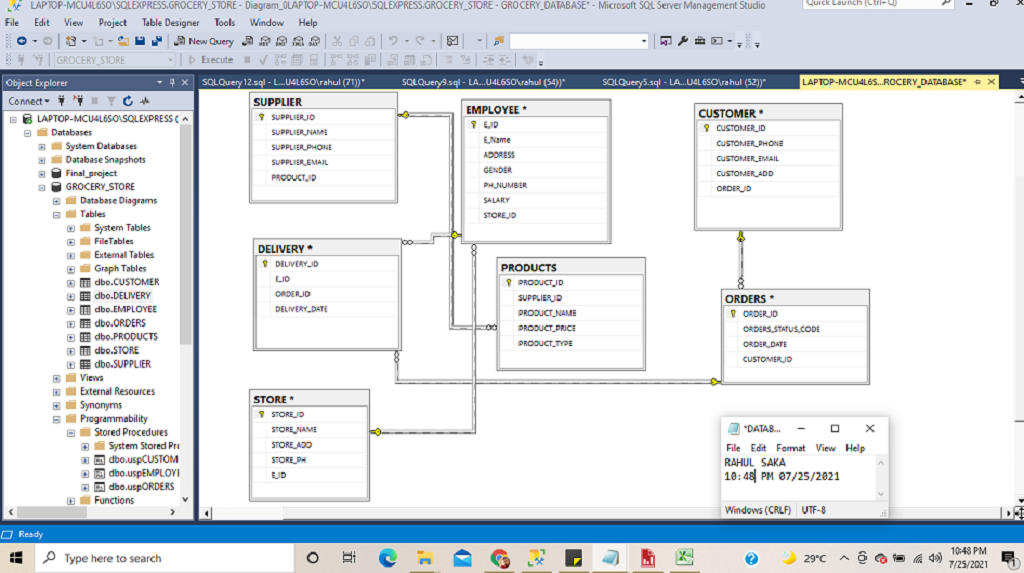The width and height of the screenshot is (1024, 573).
Task: Click the Properties wrench toolbar icon
Action: 682,41
